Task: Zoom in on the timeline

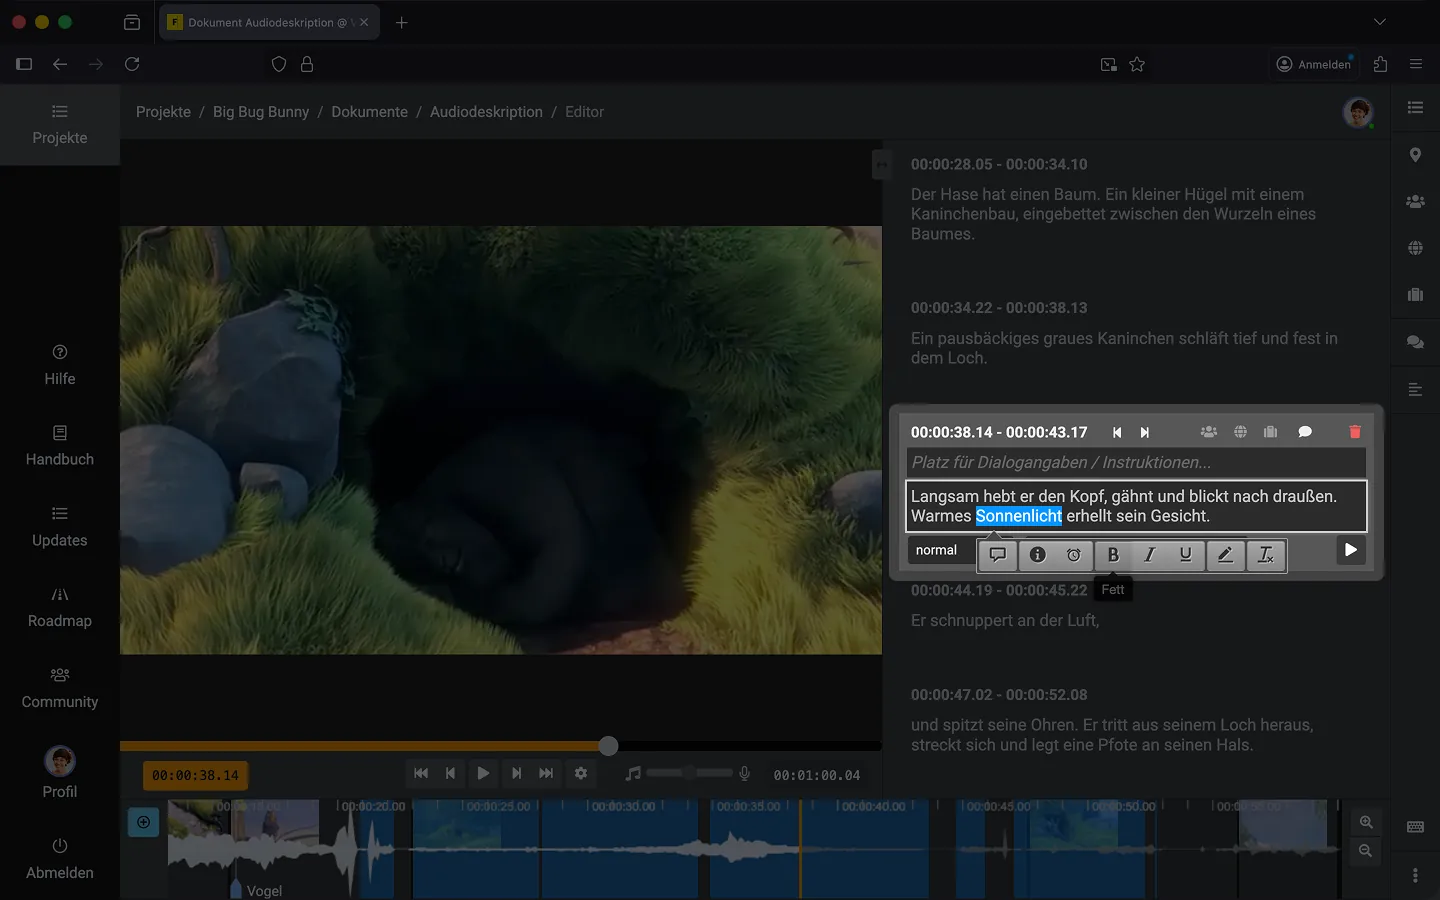Action: pyautogui.click(x=1366, y=822)
